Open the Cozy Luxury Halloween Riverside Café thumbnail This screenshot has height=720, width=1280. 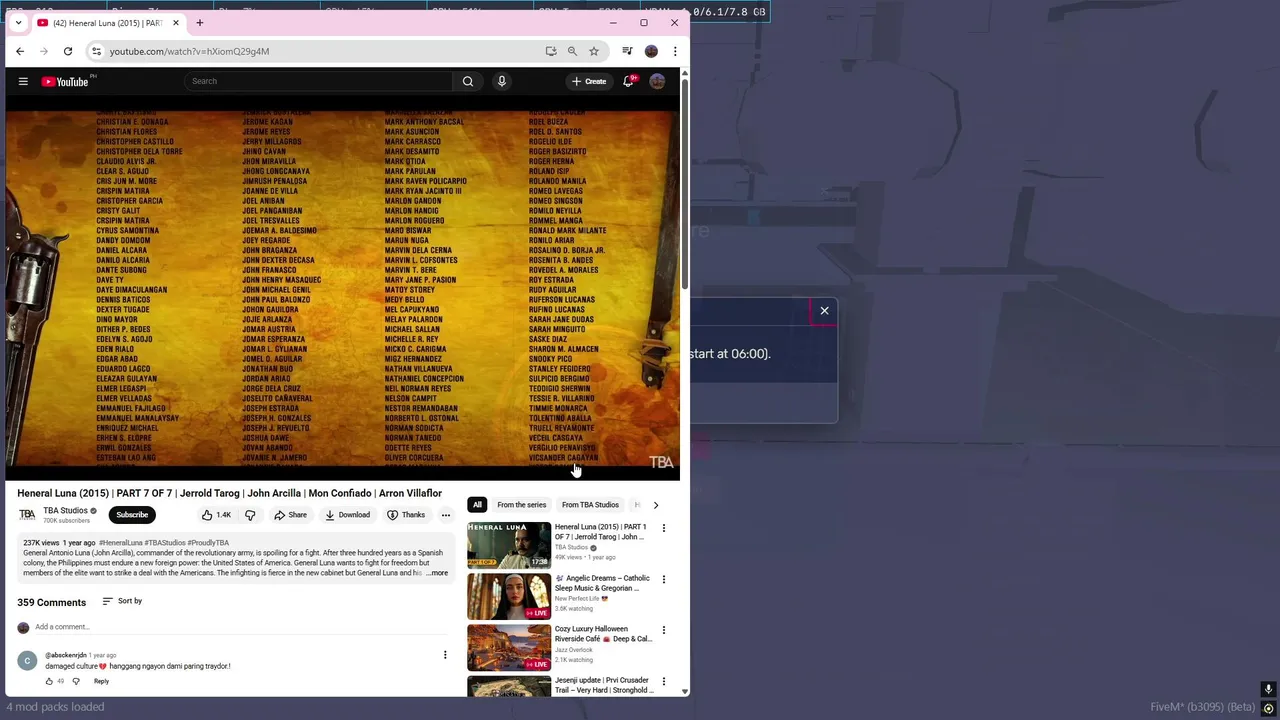click(509, 647)
